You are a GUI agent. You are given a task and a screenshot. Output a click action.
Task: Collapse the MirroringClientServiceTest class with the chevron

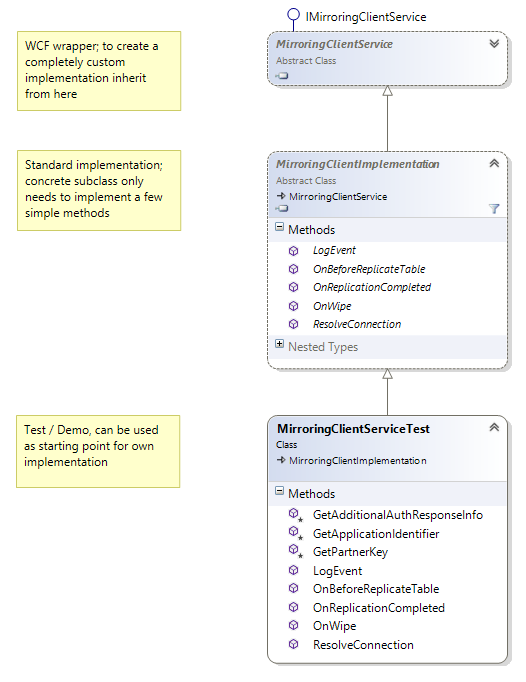[494, 427]
